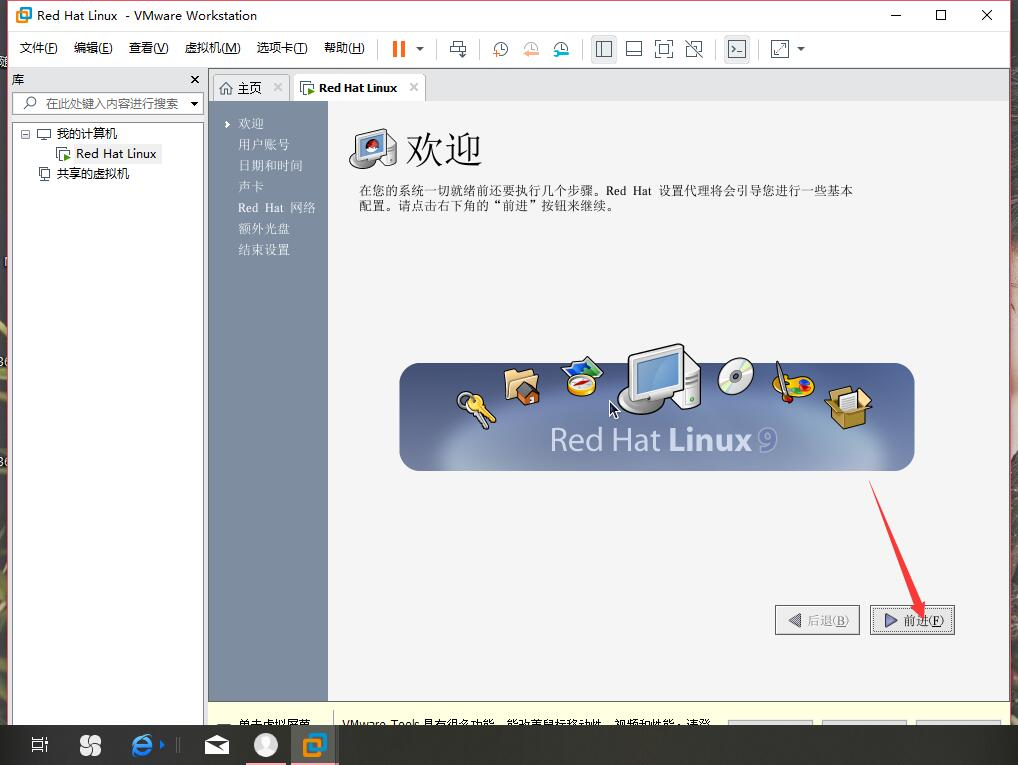Toggle the thumbnail bar view
Image resolution: width=1018 pixels, height=765 pixels.
(x=634, y=49)
